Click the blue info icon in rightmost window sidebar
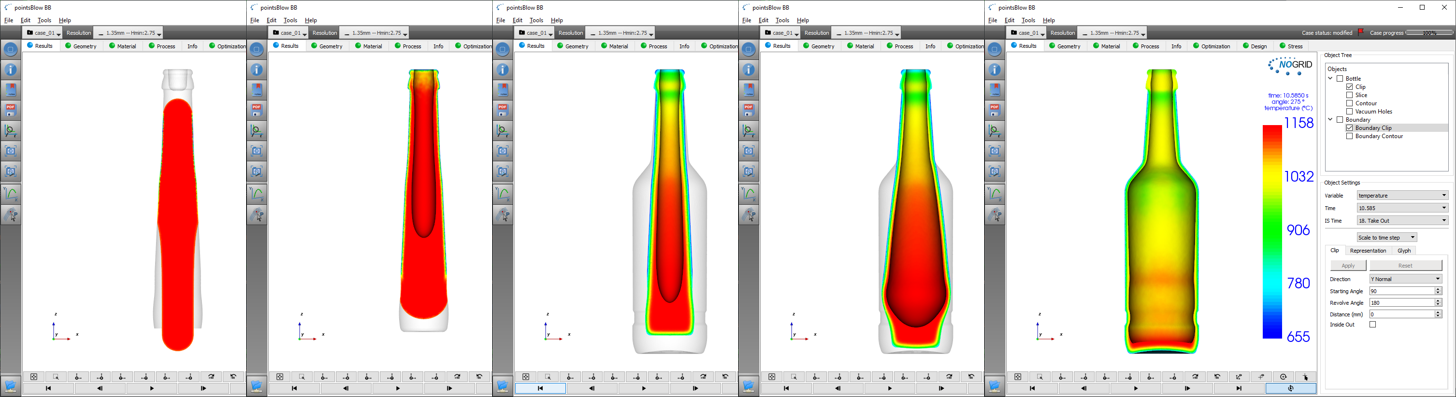Viewport: 1456px width, 397px height. pyautogui.click(x=995, y=70)
